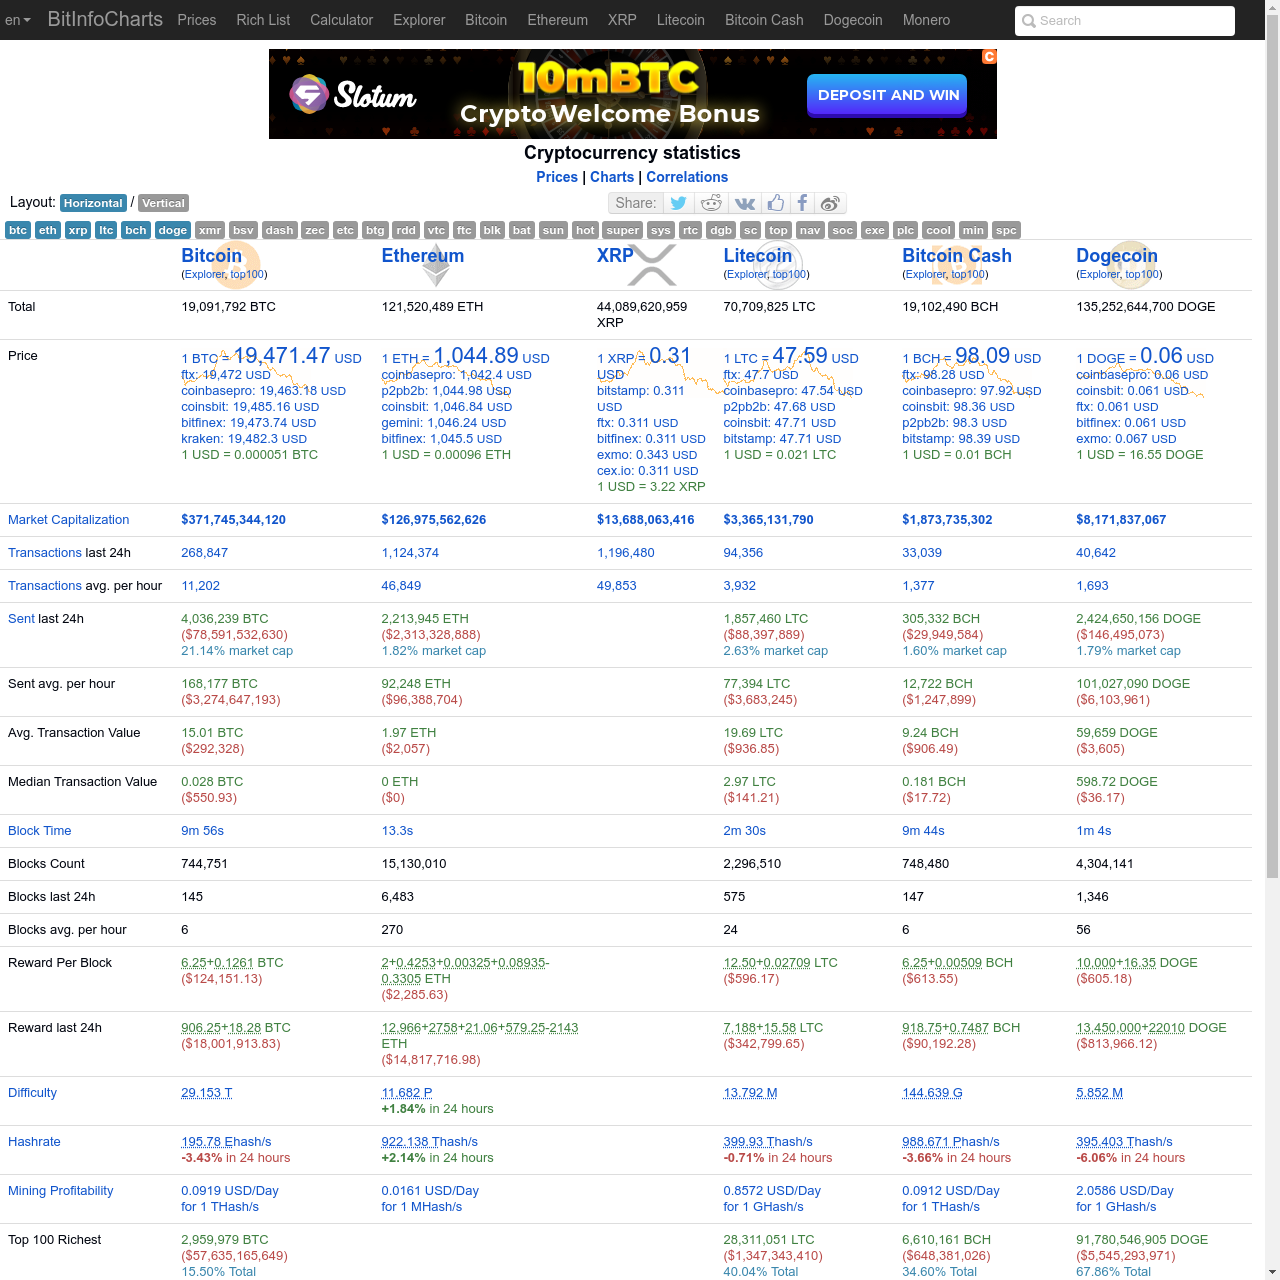1280x1280 pixels.
Task: Enable the zec coin tag
Action: coord(315,230)
